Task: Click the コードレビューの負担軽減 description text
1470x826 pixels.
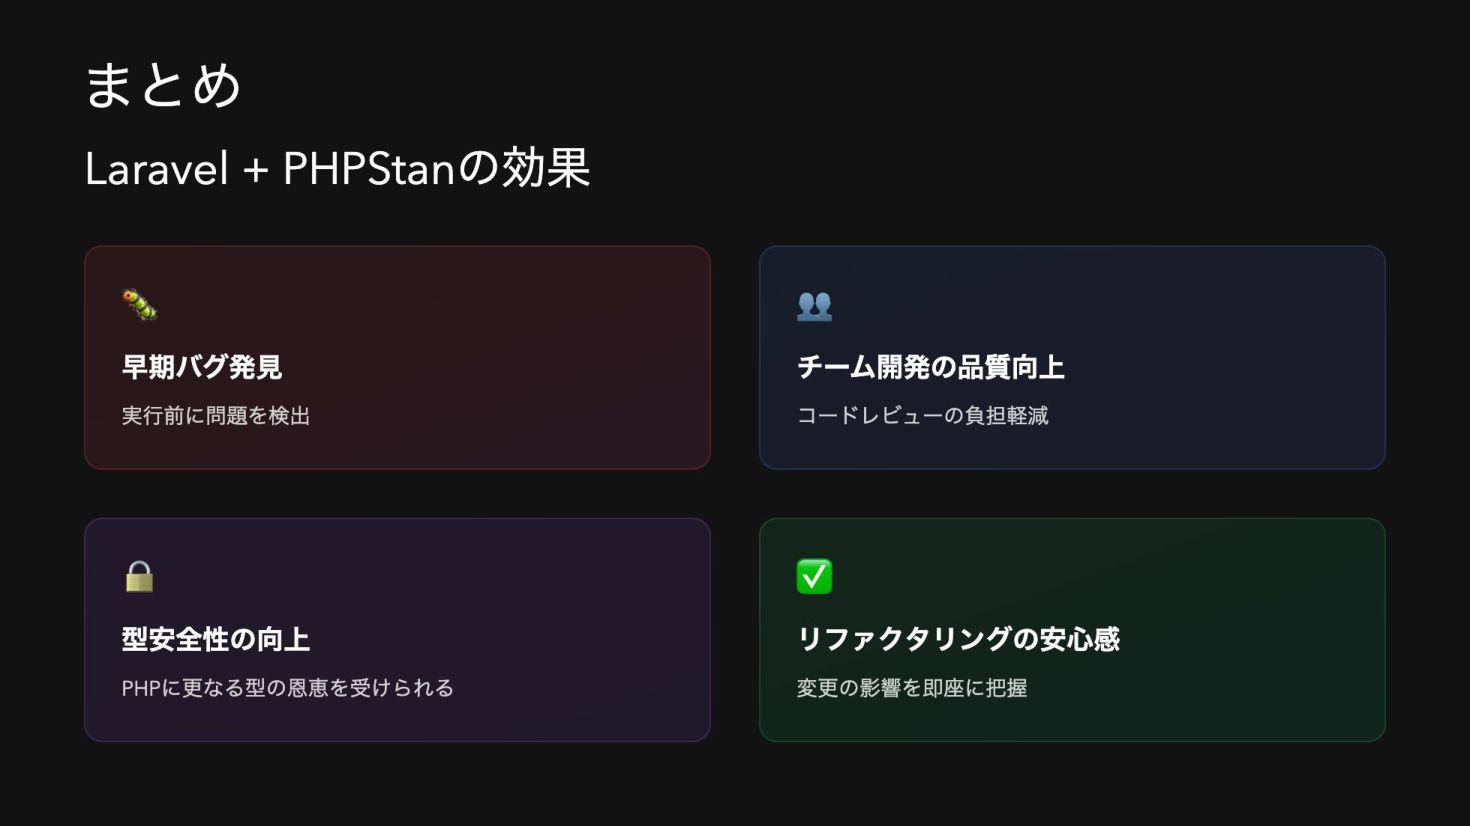Action: (x=922, y=416)
